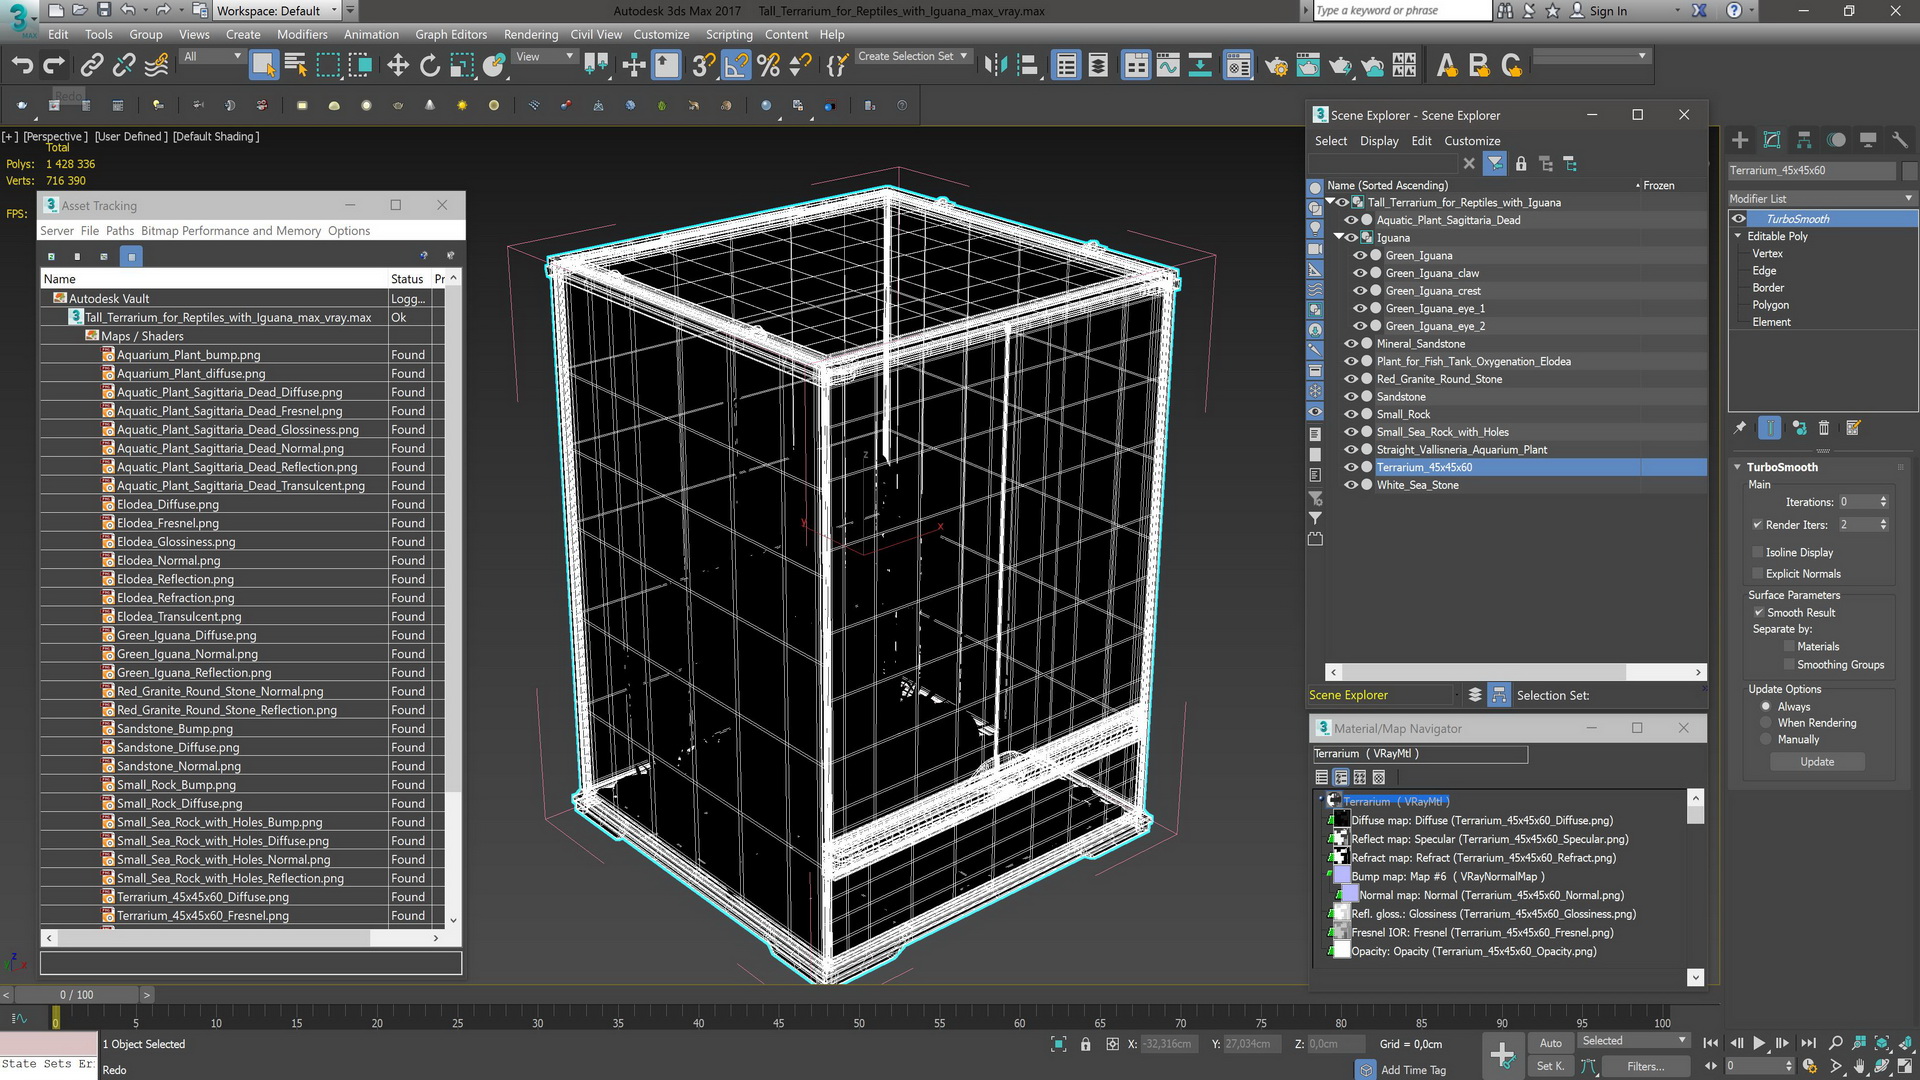Collapse the TurboSmooth rollout
Image resolution: width=1920 pixels, height=1080 pixels.
pyautogui.click(x=1738, y=467)
